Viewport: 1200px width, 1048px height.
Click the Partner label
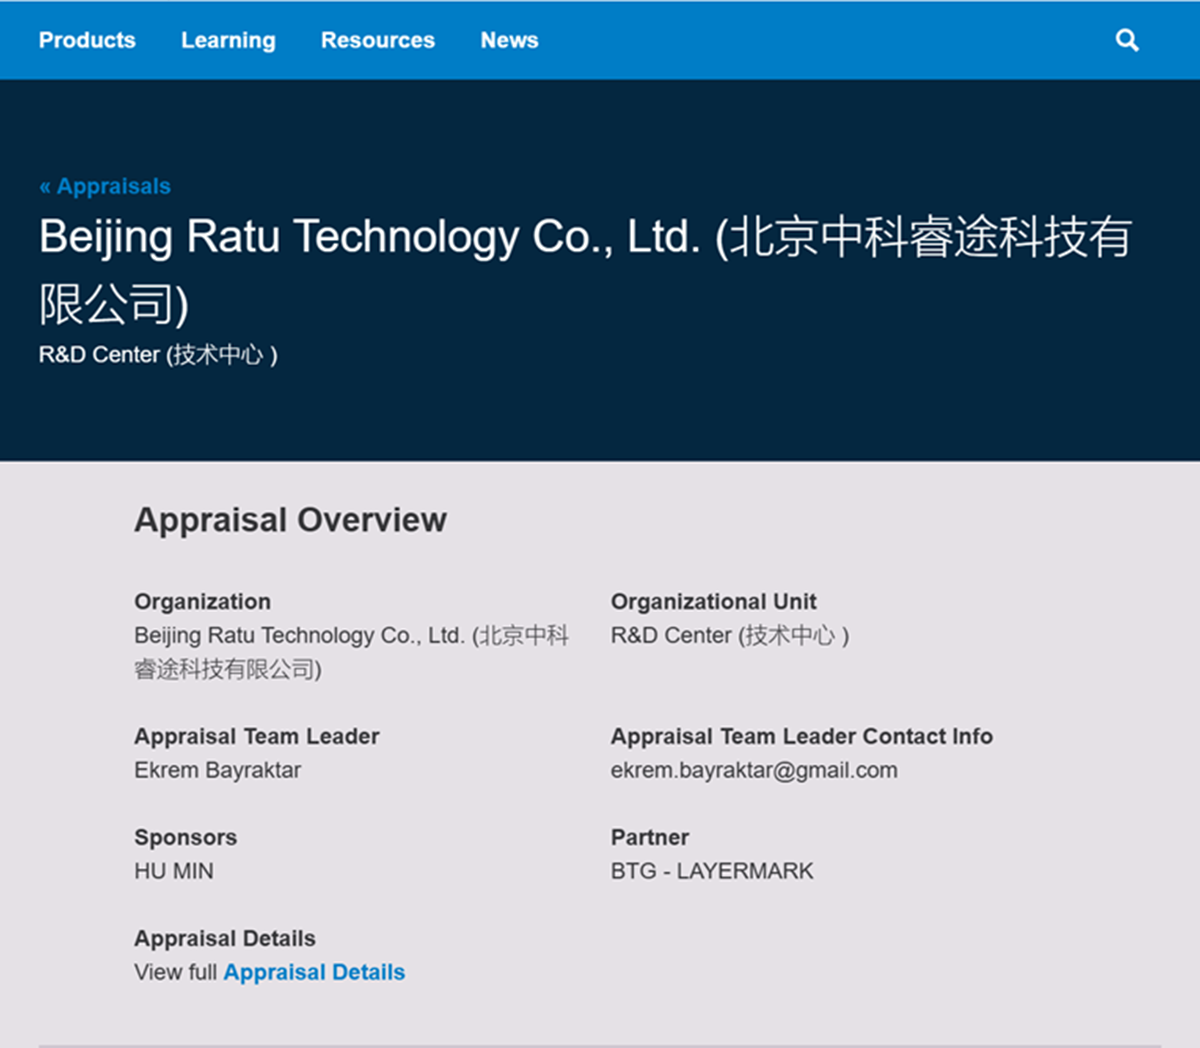[x=650, y=837]
